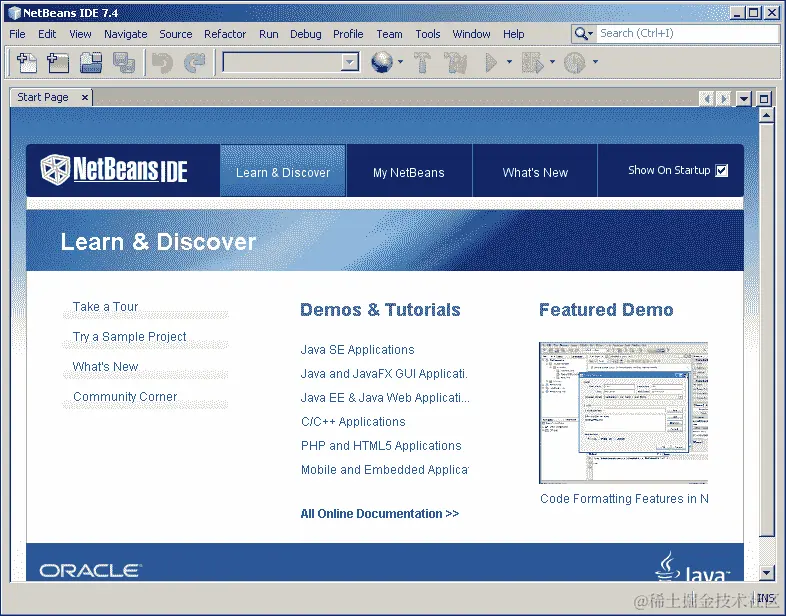This screenshot has width=786, height=616.
Task: Open the Run menu
Action: pos(269,34)
